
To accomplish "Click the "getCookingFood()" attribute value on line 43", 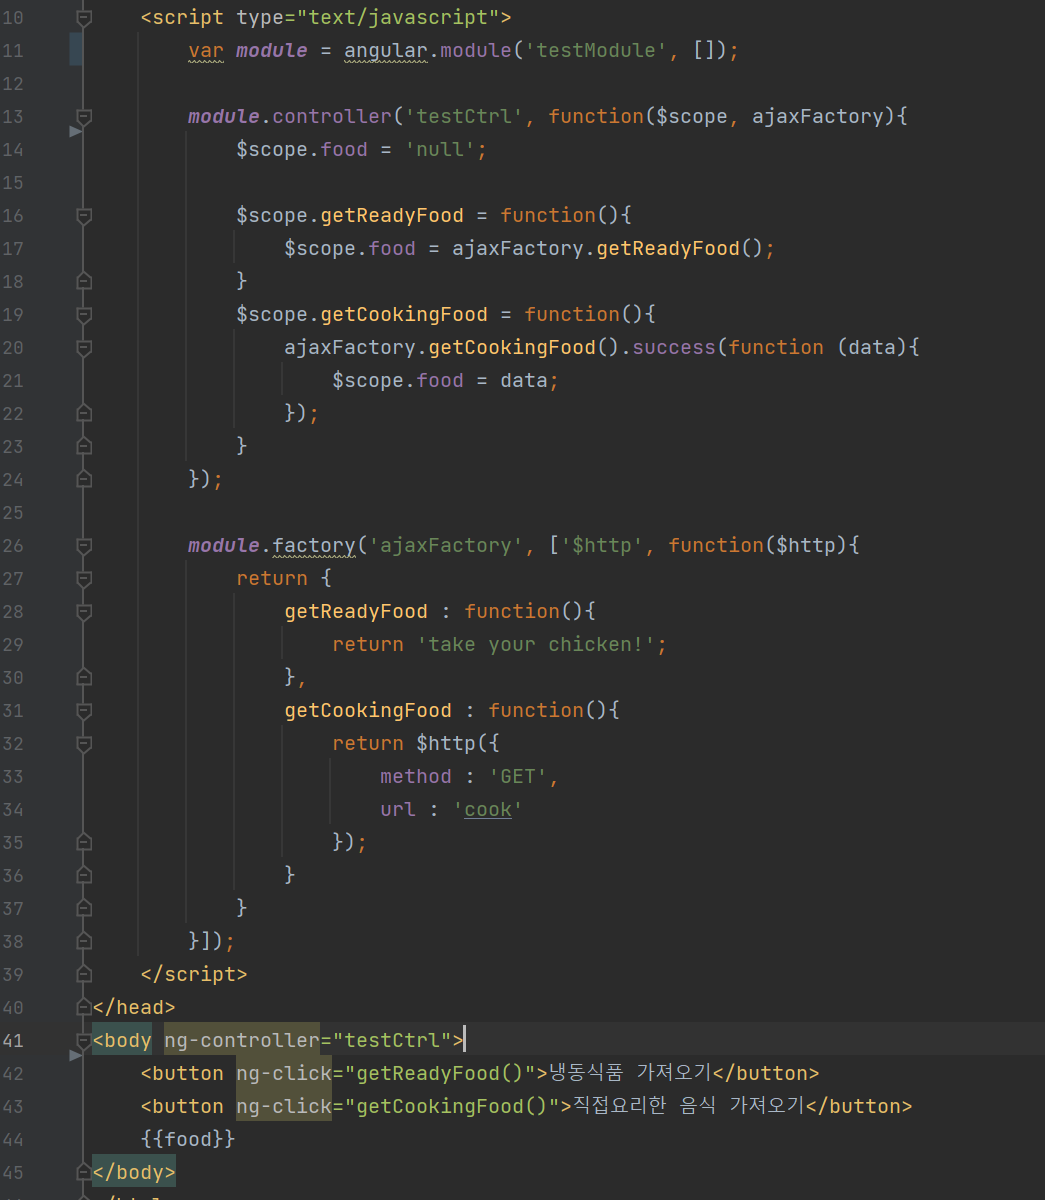I will pos(452,1106).
